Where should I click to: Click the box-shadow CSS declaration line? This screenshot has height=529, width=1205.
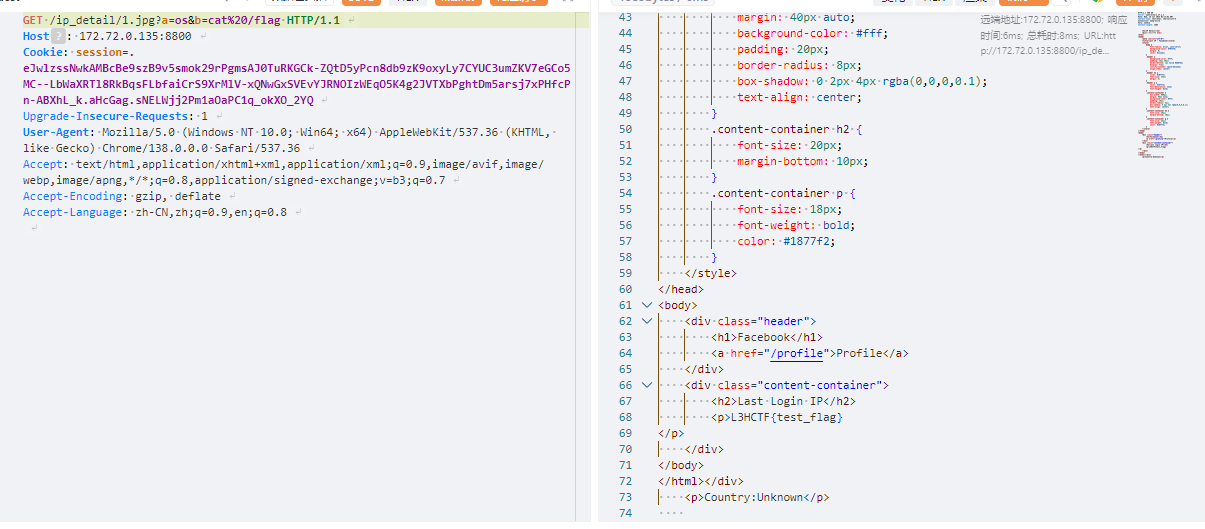pos(862,81)
